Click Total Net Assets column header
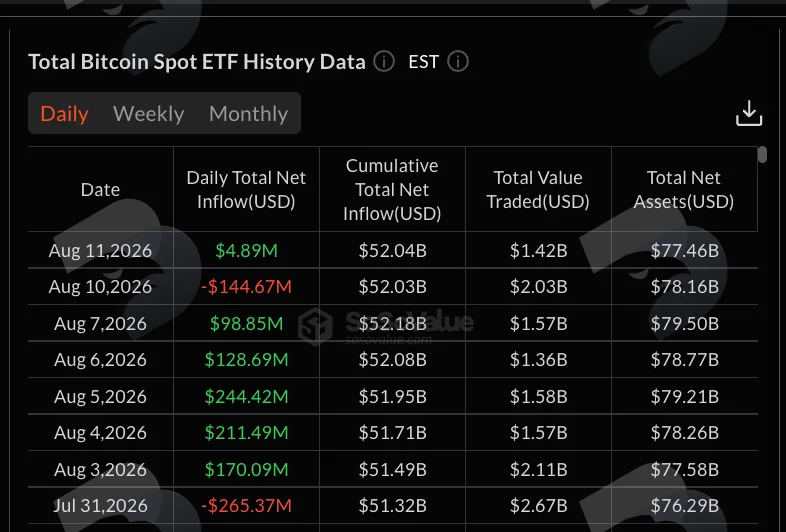This screenshot has width=786, height=532. pyautogui.click(x=684, y=190)
